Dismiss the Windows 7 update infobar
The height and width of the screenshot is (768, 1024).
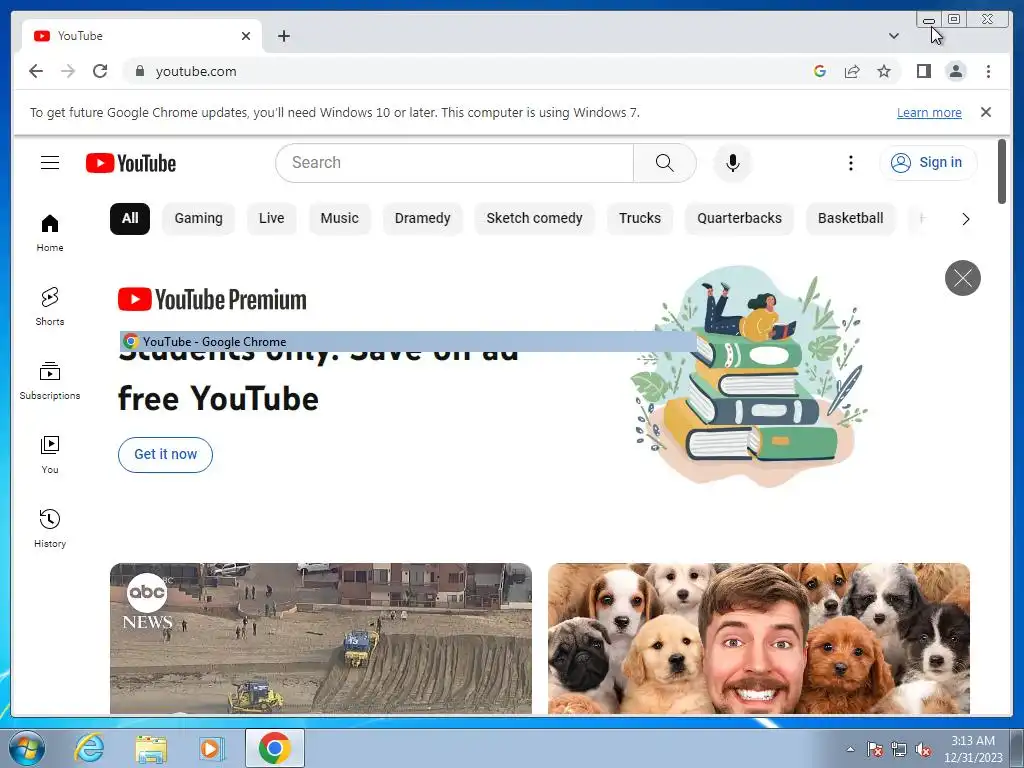pyautogui.click(x=985, y=112)
